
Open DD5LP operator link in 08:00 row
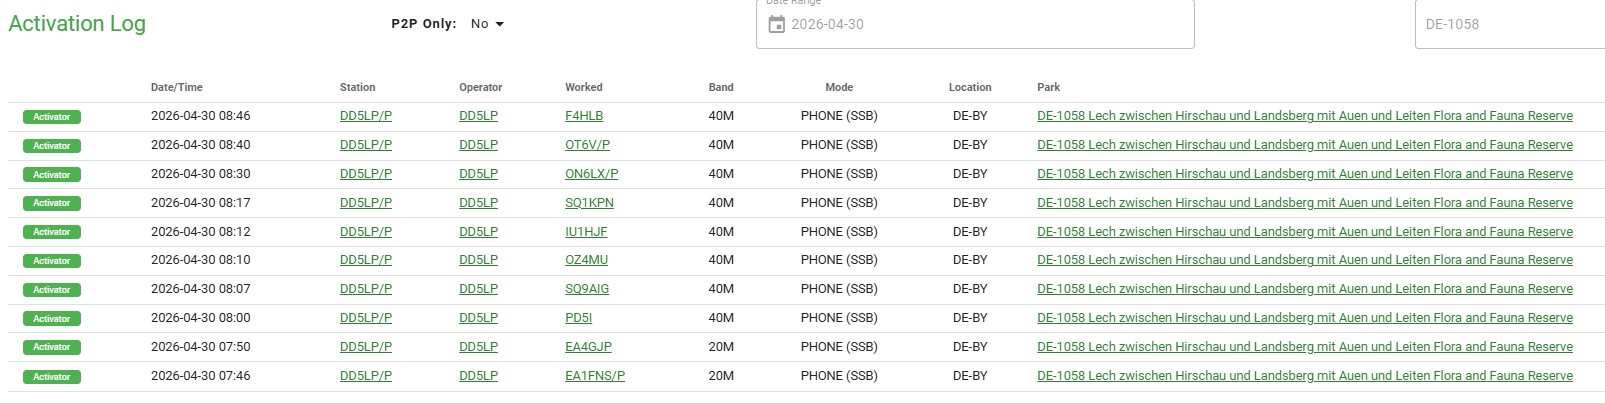[478, 318]
